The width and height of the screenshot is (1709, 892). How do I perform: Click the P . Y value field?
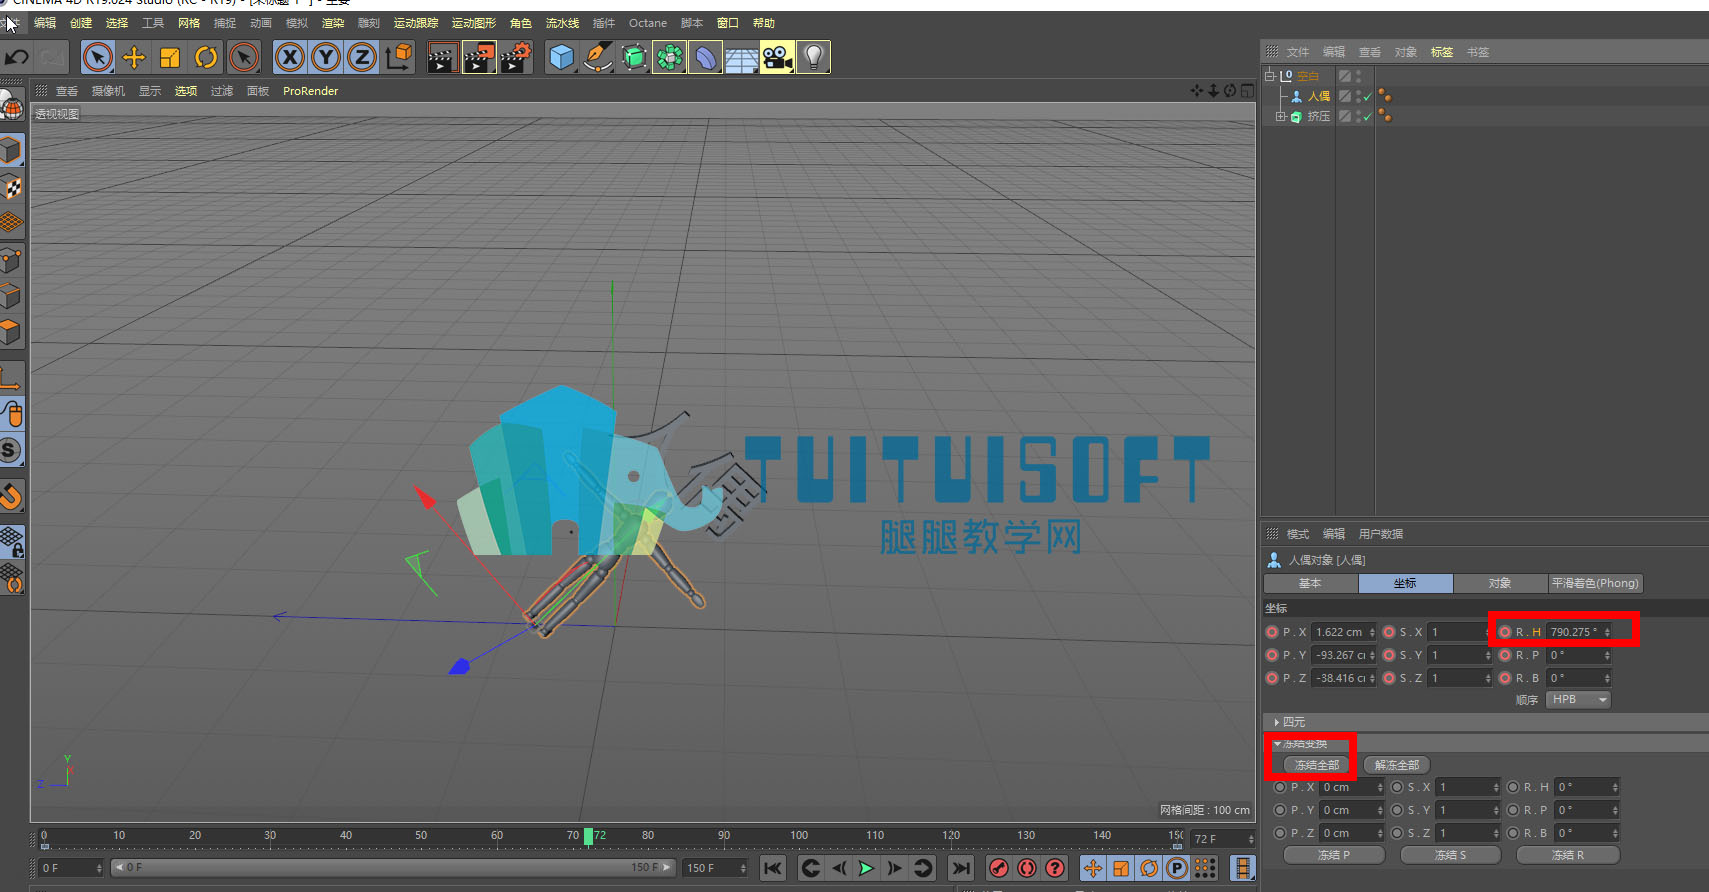pos(1344,655)
